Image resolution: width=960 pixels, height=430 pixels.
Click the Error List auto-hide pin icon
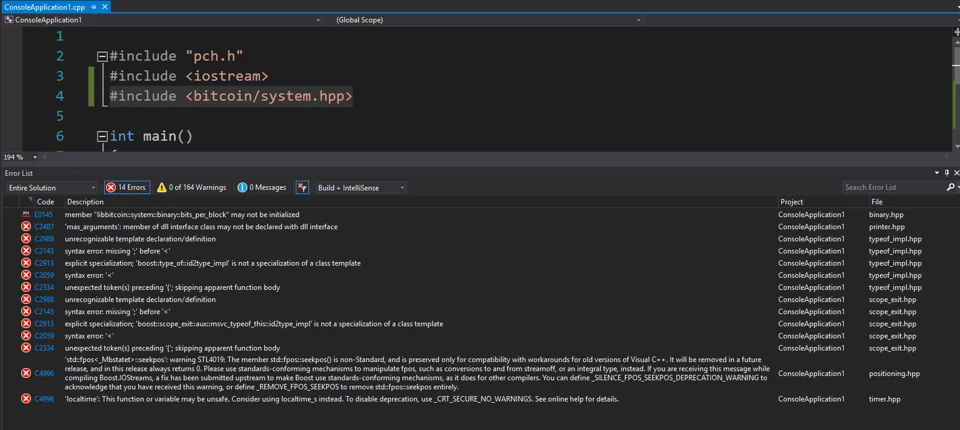click(x=947, y=173)
